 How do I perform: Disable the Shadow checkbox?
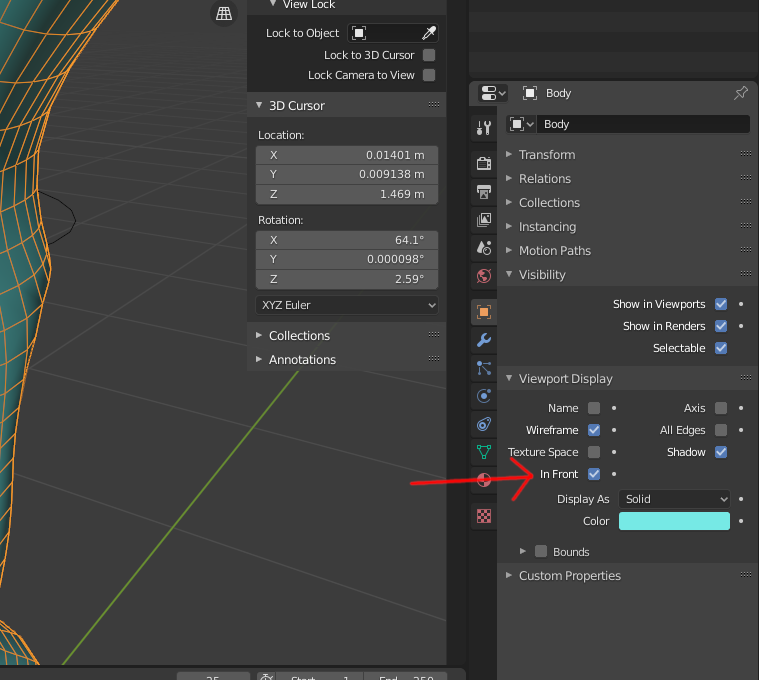pos(721,452)
